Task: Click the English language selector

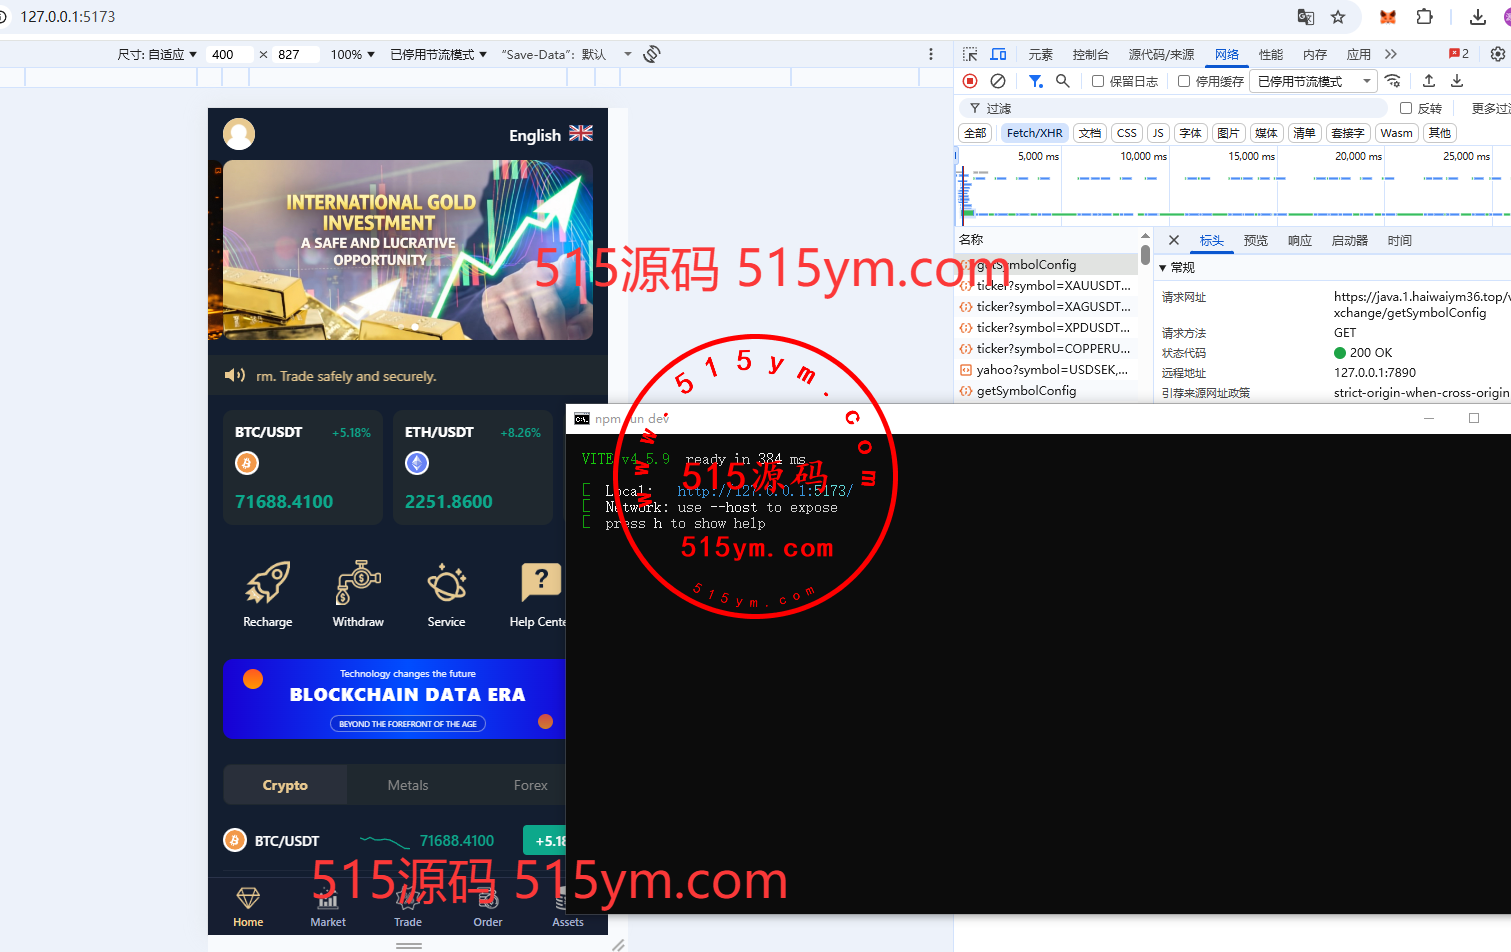Action: point(550,135)
